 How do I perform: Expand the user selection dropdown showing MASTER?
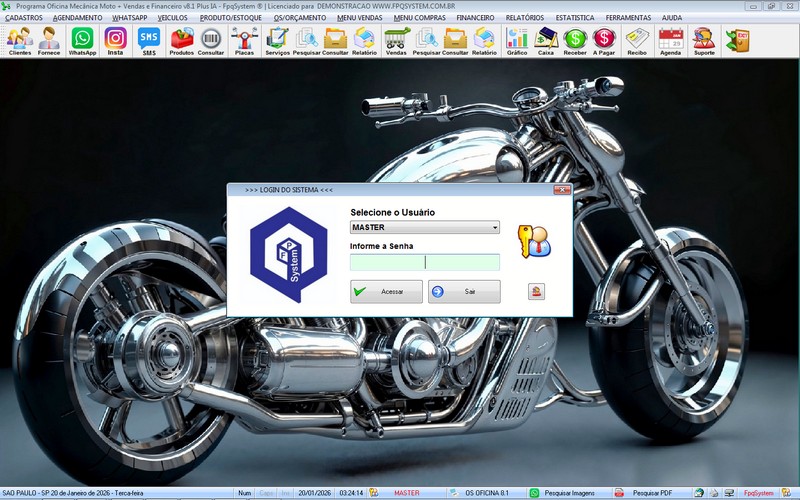click(495, 228)
